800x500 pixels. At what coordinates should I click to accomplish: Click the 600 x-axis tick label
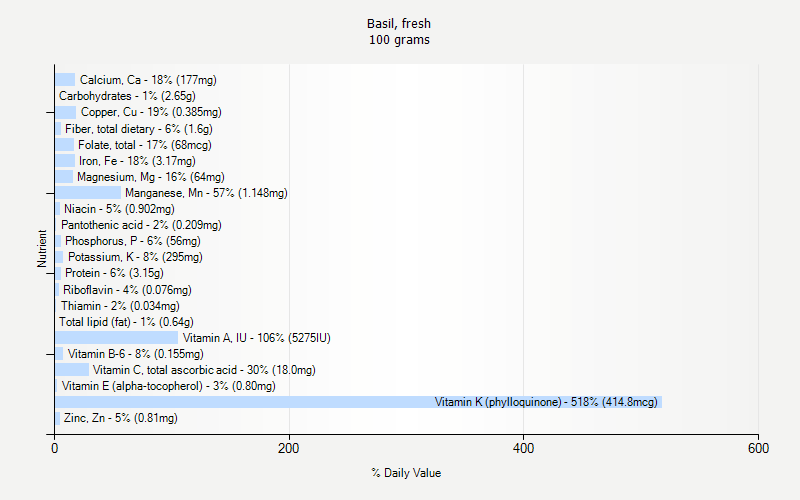[x=758, y=448]
